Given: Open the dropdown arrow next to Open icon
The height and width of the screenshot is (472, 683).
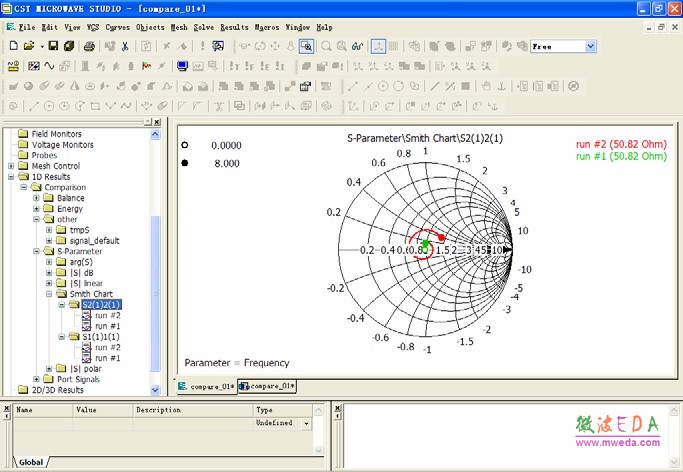Looking at the screenshot, I should click(x=42, y=46).
